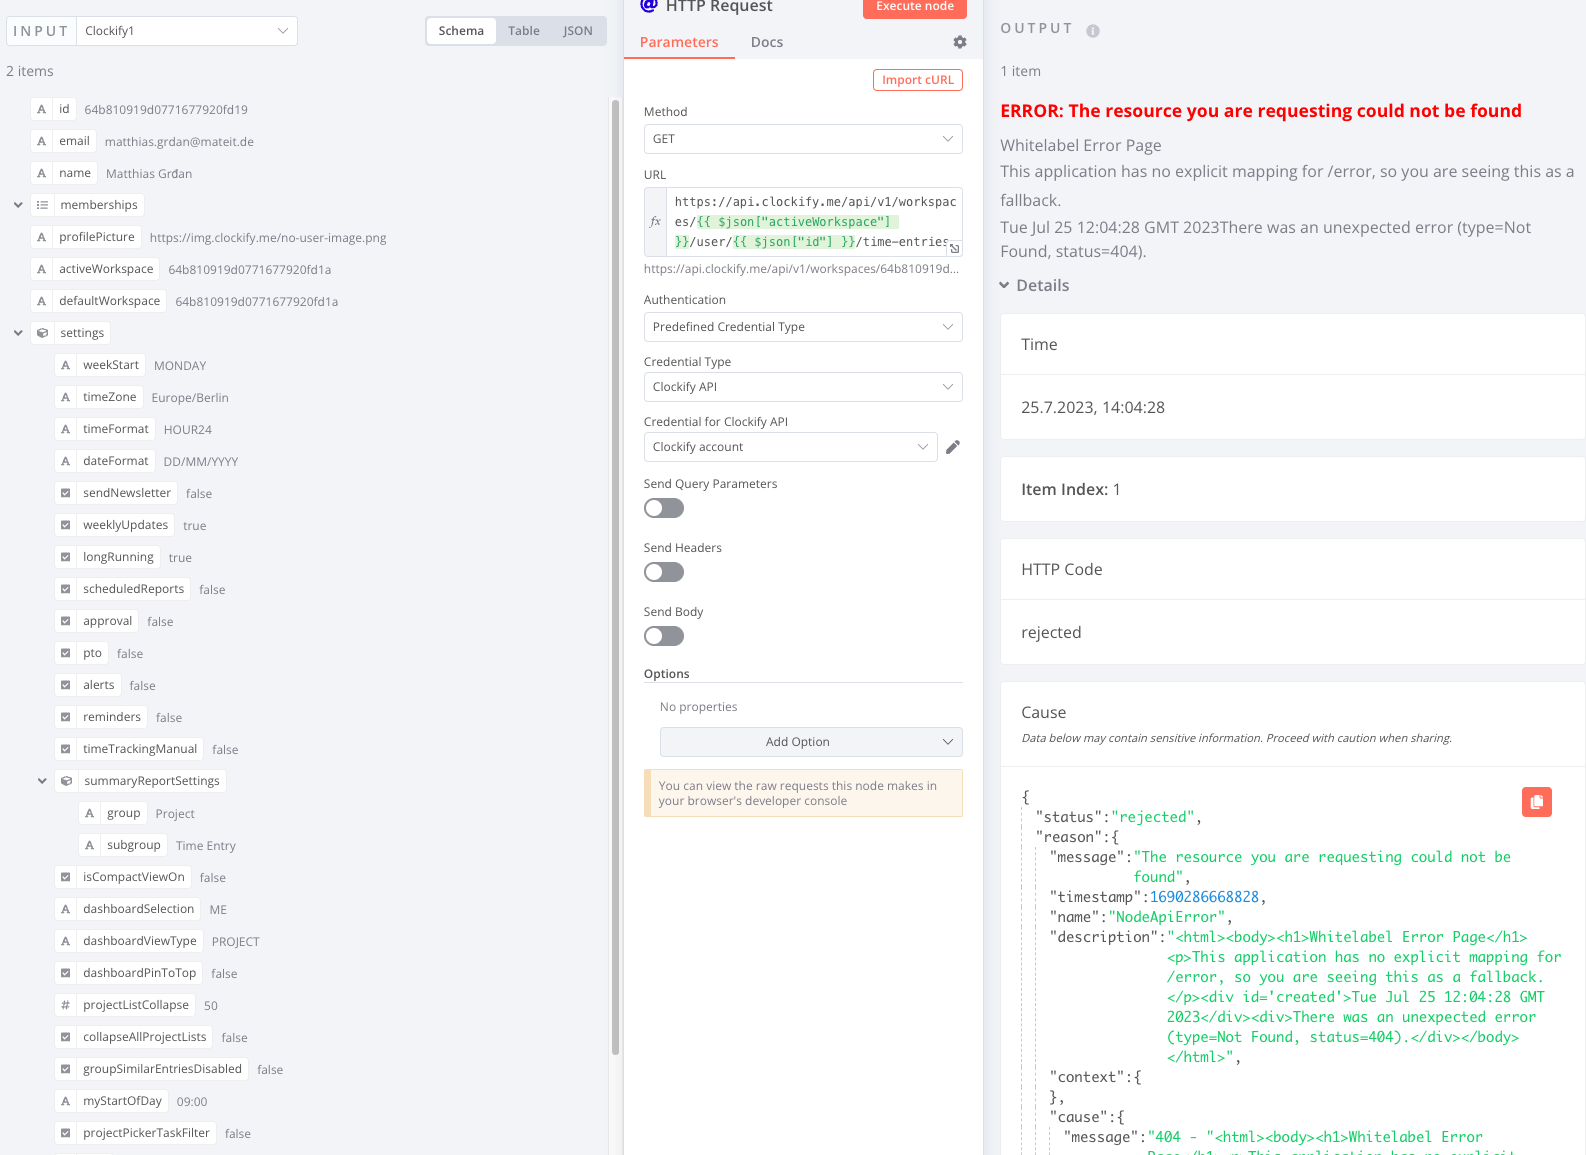Click the number type icon beside projectListCollapse

(x=66, y=1005)
